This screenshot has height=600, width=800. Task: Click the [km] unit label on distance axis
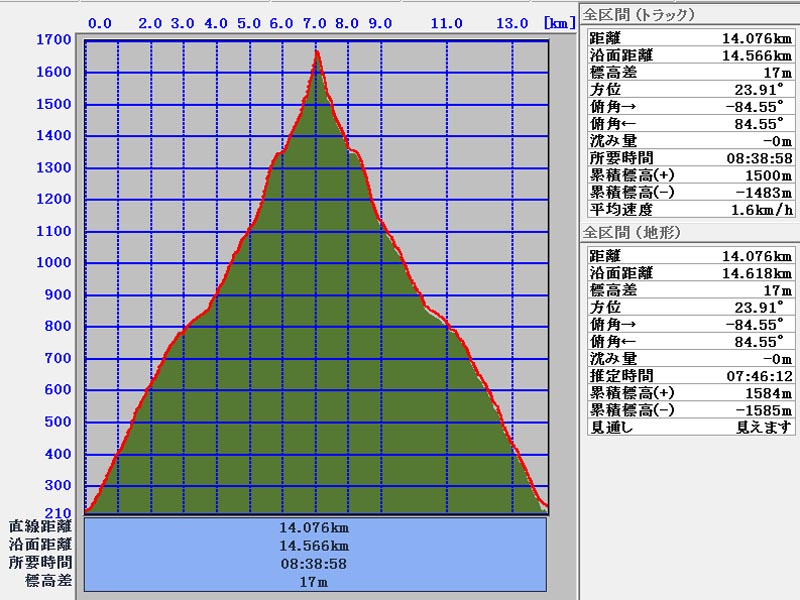tap(557, 22)
